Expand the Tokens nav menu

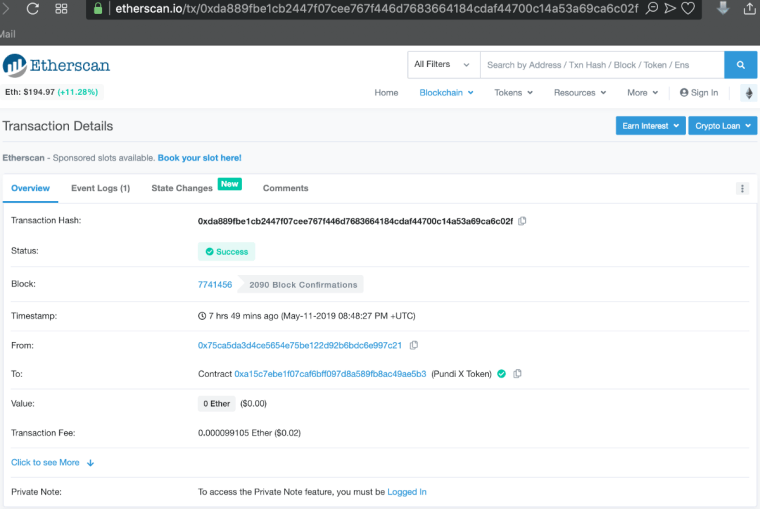[513, 93]
